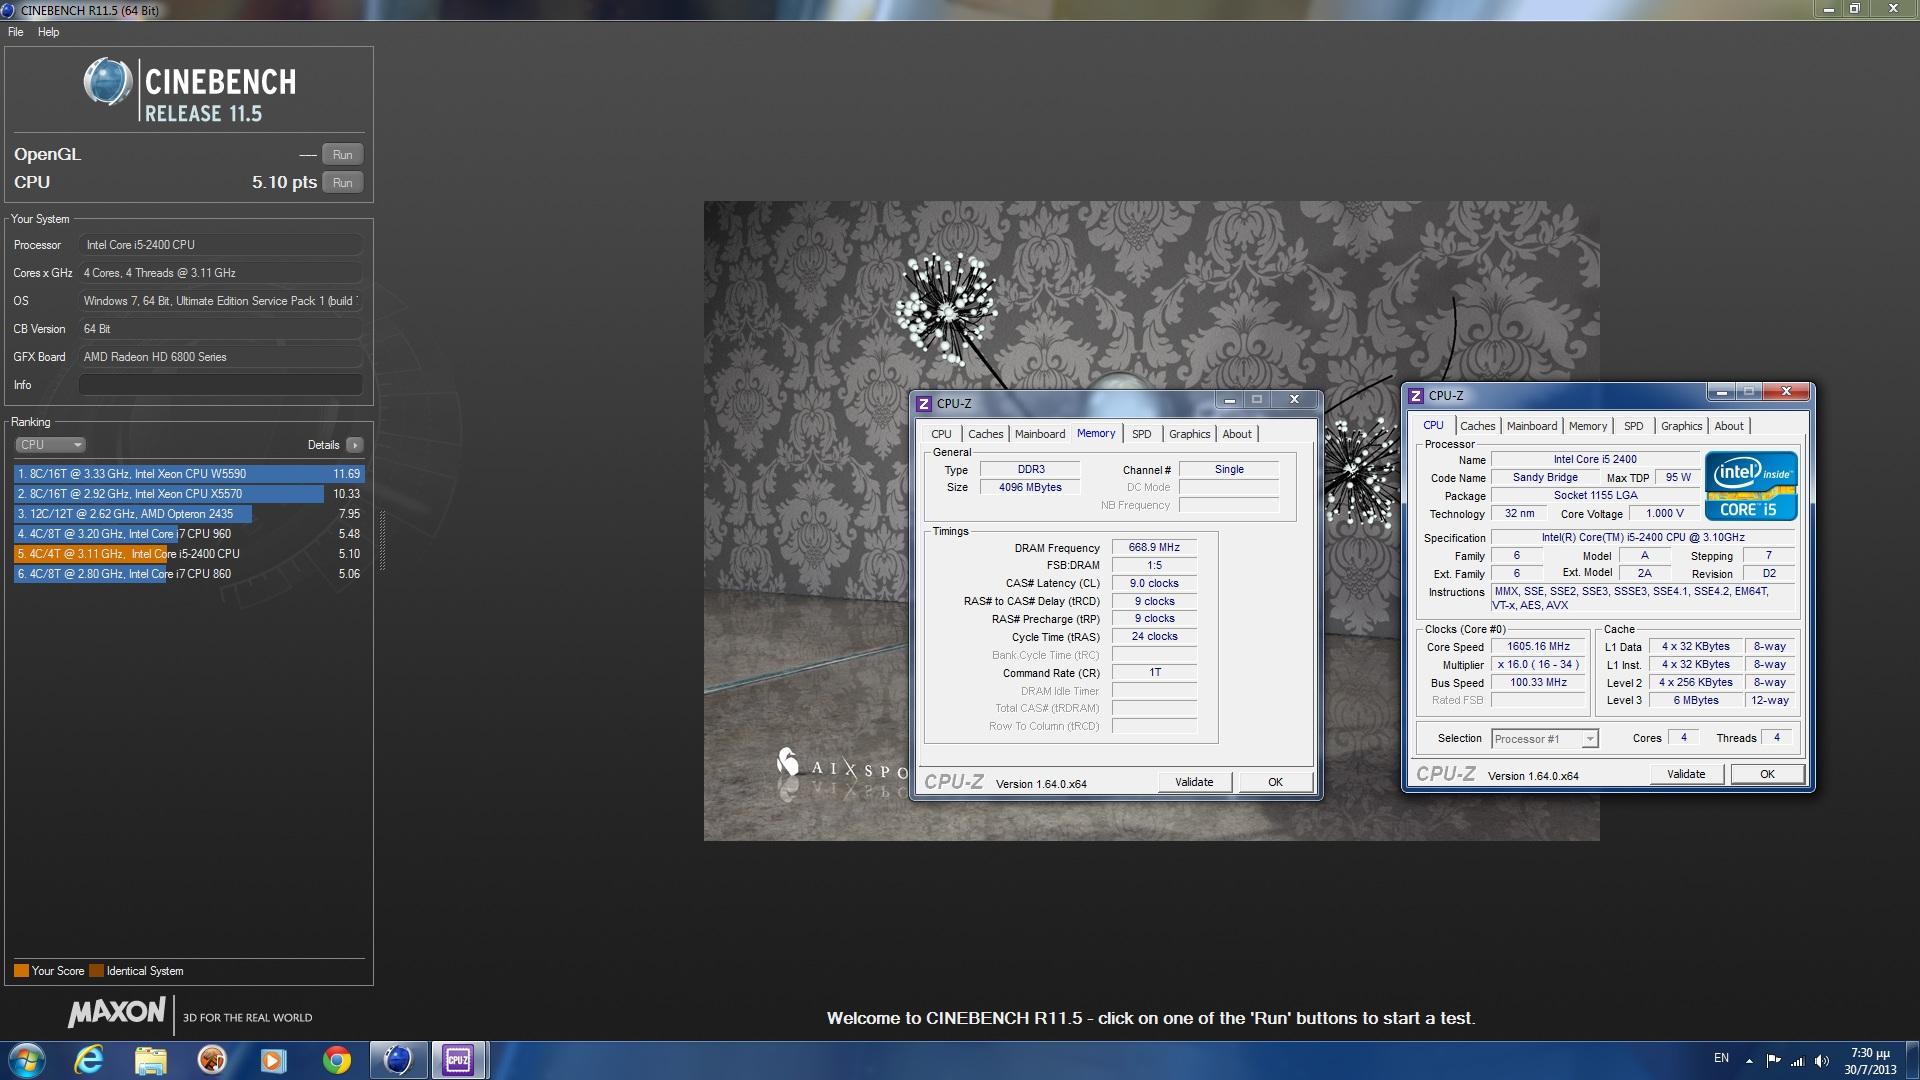
Task: Close the right CPU-Z window
Action: pos(1786,392)
